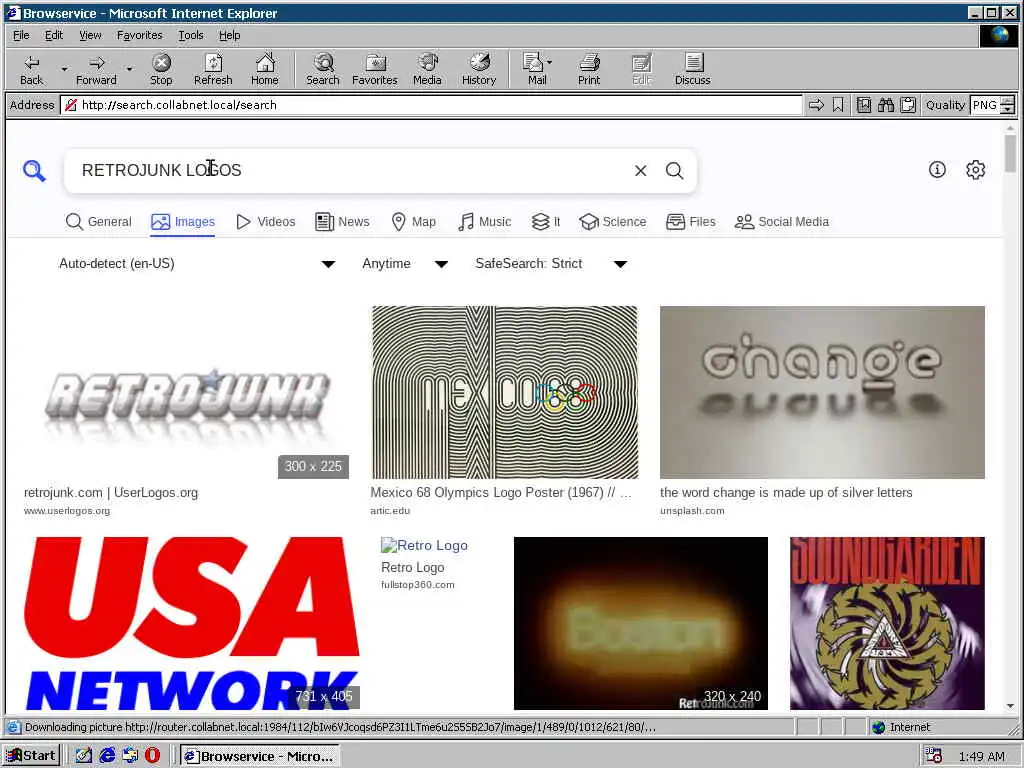Click the address bar URL field
1024x768 pixels.
(431, 105)
